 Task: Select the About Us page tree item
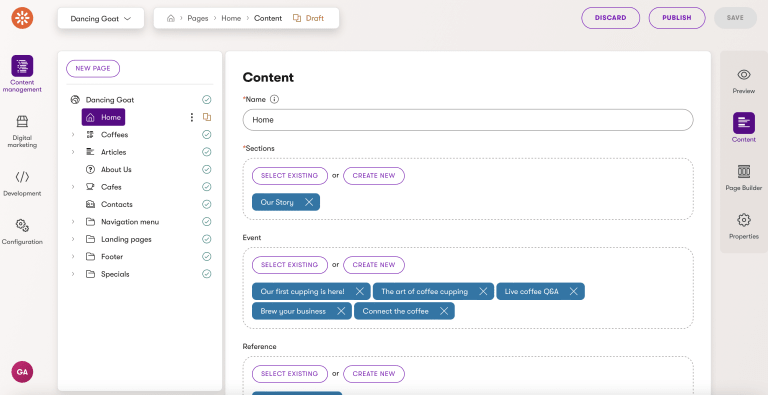116,170
